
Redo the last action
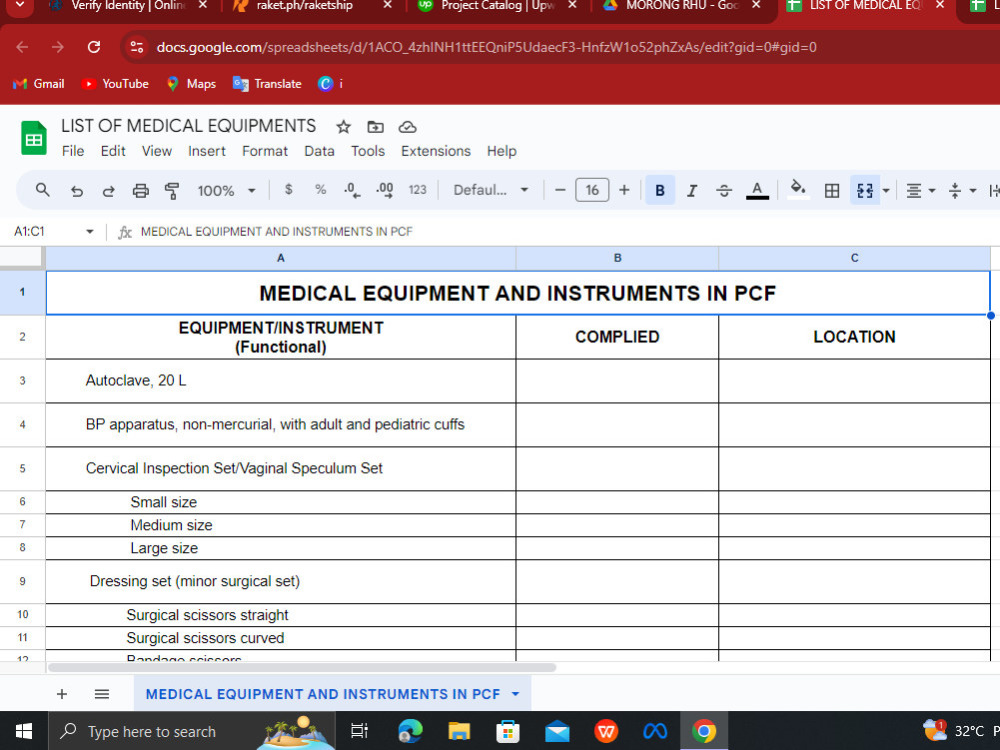pyautogui.click(x=108, y=191)
